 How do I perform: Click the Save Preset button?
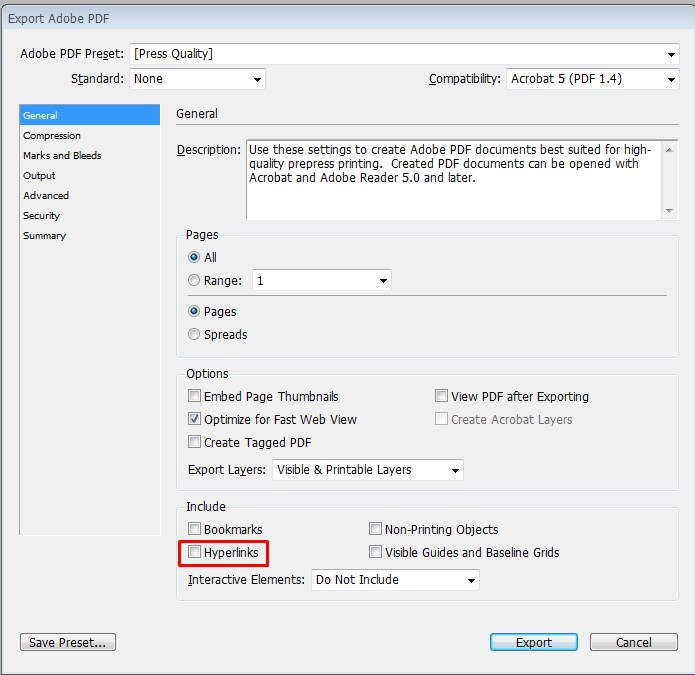(68, 642)
